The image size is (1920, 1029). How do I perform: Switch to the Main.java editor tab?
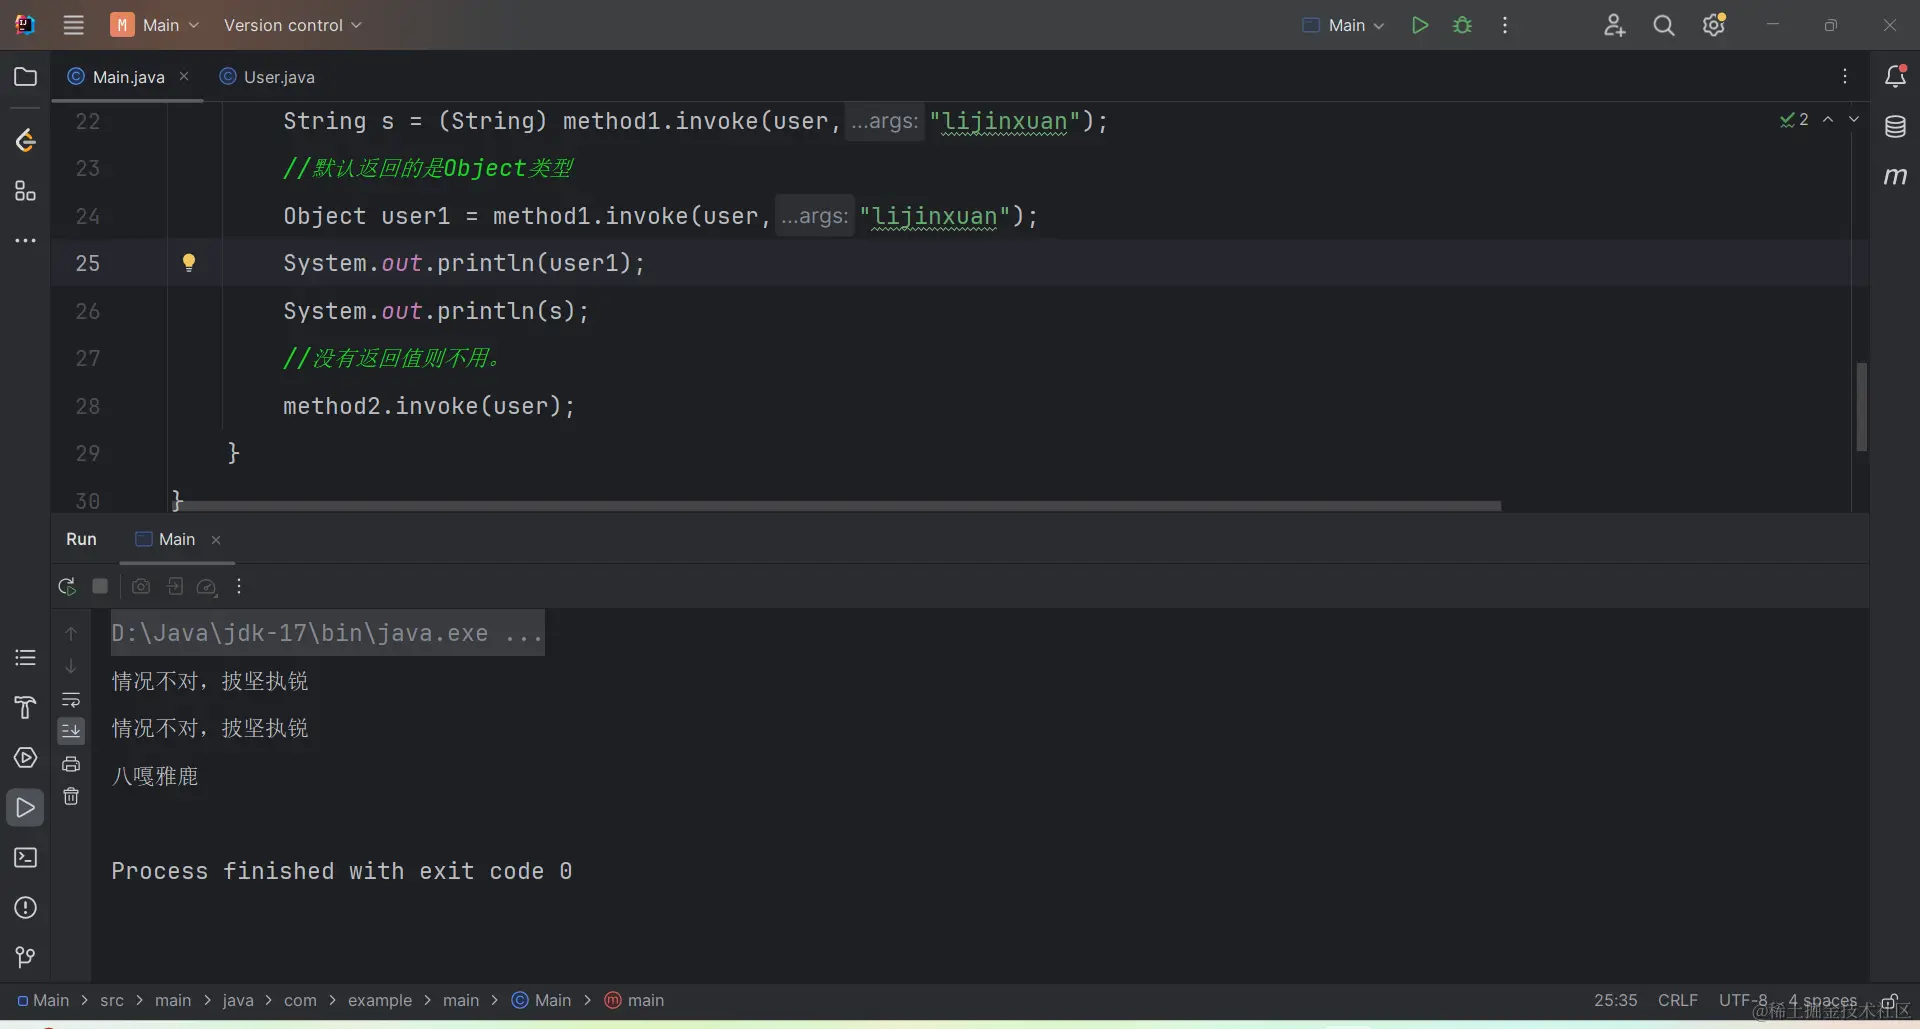(128, 77)
